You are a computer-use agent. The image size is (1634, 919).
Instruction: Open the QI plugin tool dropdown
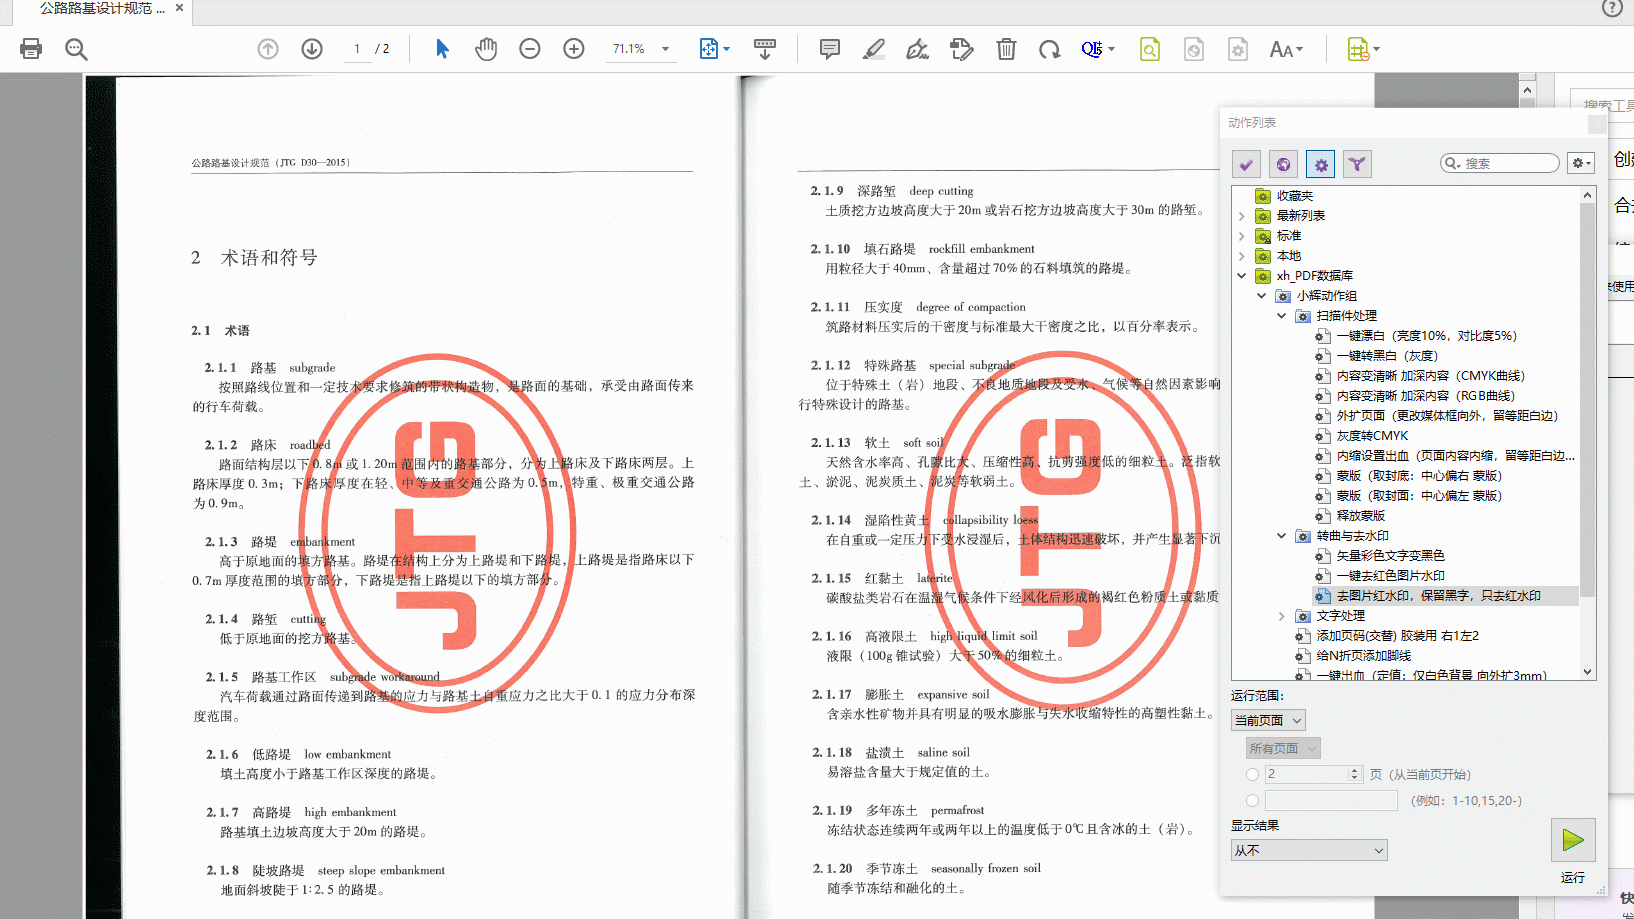click(x=1097, y=48)
